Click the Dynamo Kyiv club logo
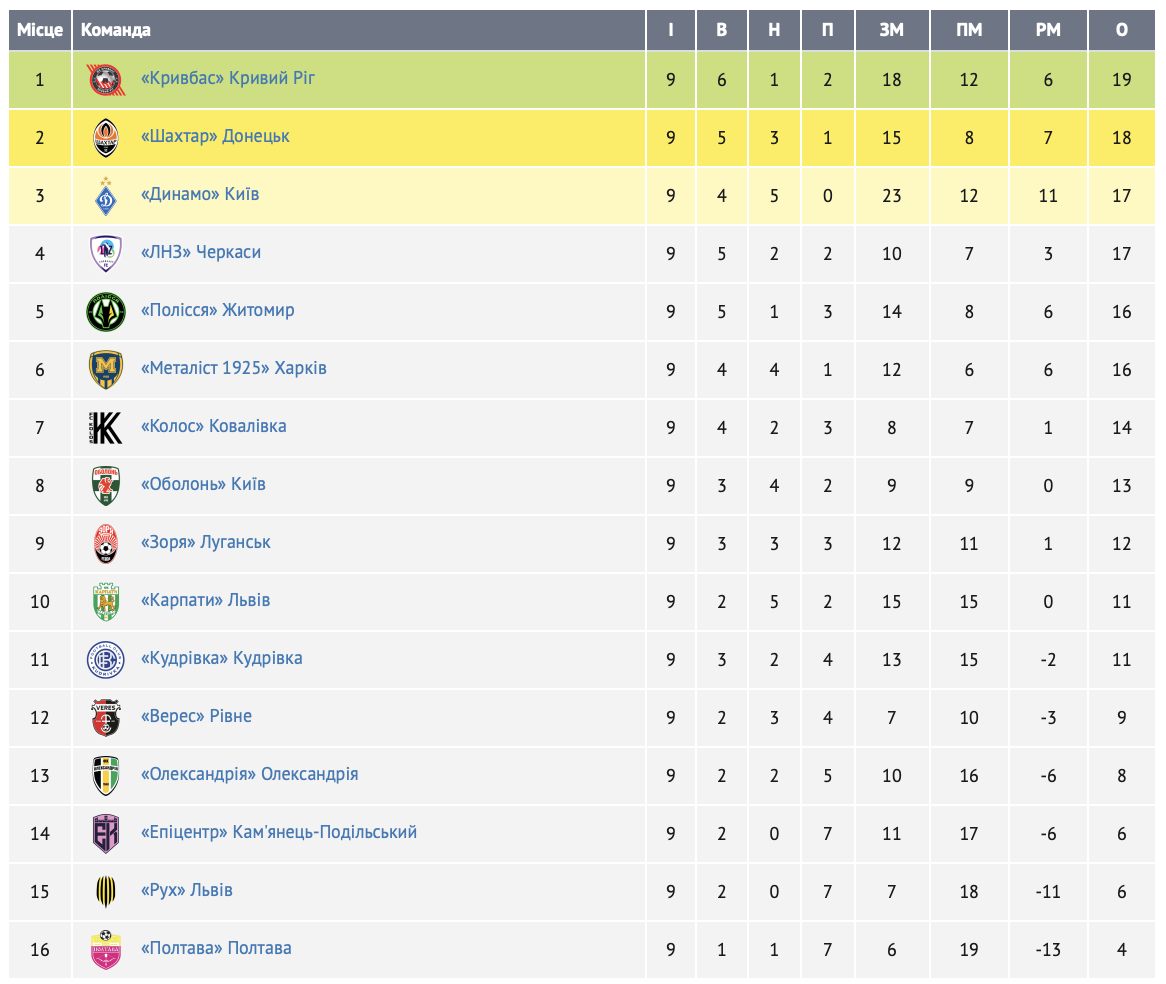The width and height of the screenshot is (1166, 984). pos(105,195)
